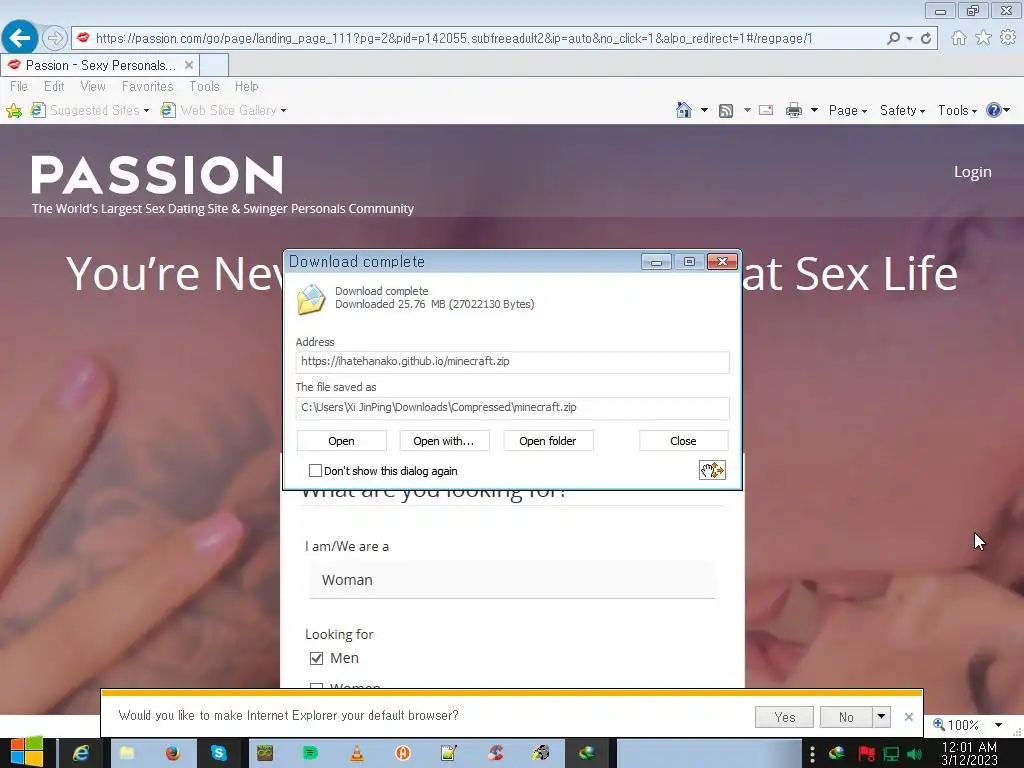Image resolution: width=1024 pixels, height=768 pixels.
Task: Expand the address bar search dropdown arrow
Action: point(909,39)
